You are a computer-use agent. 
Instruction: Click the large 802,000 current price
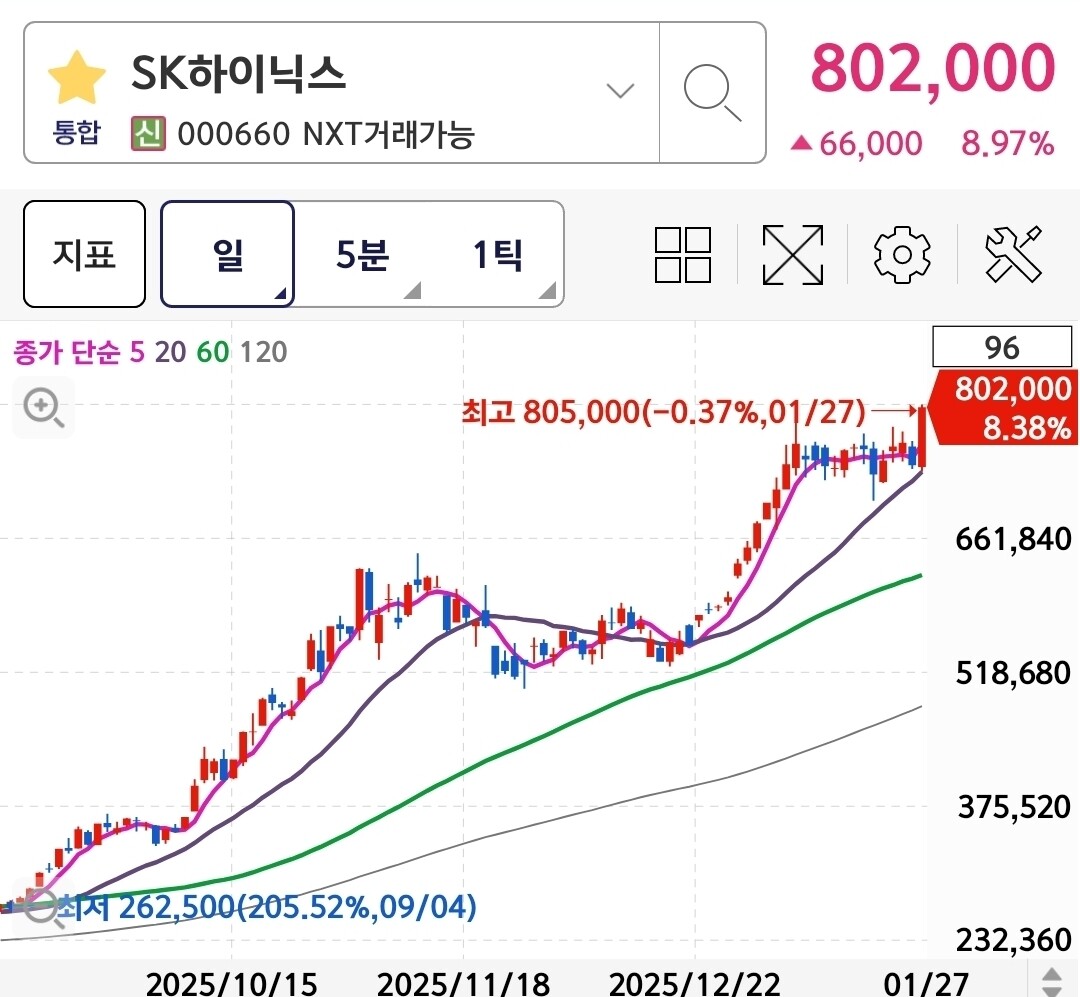click(933, 68)
